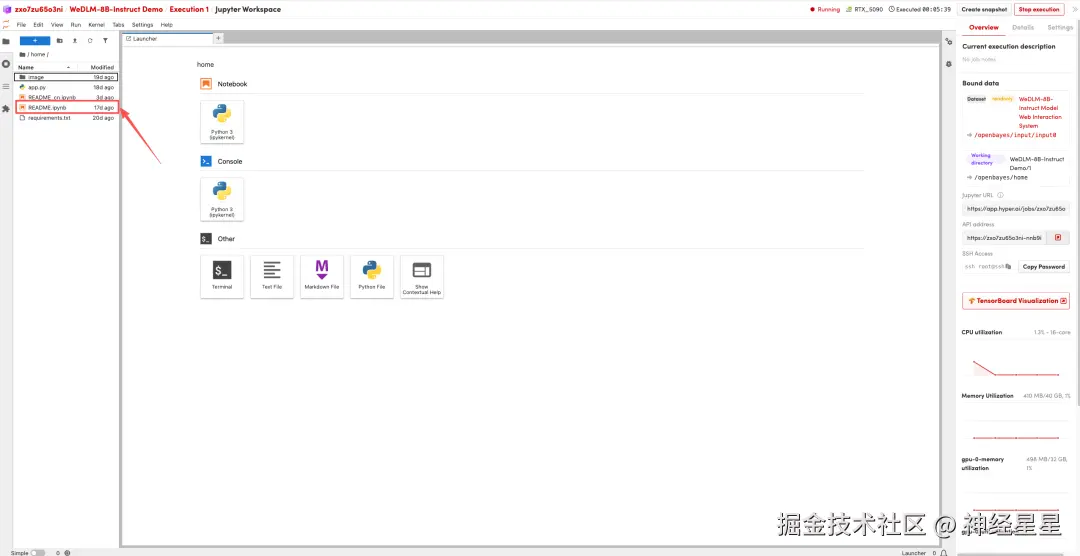
Task: Click the Jupyter logo icon beside File menu
Action: (x=6, y=25)
